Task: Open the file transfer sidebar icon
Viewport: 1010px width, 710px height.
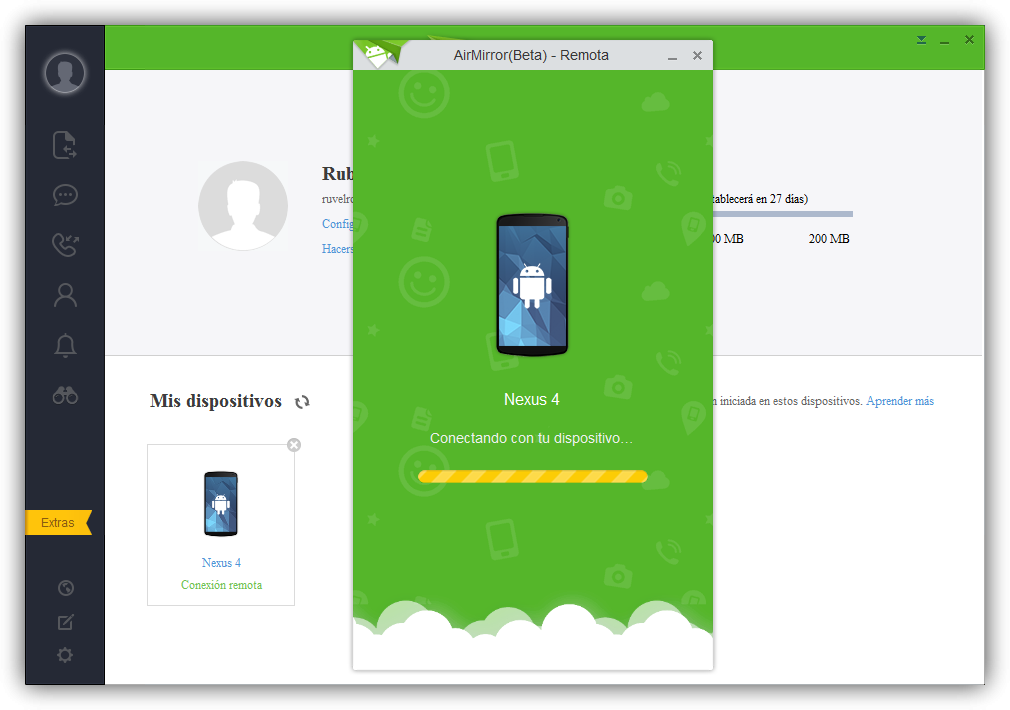Action: pyautogui.click(x=64, y=144)
